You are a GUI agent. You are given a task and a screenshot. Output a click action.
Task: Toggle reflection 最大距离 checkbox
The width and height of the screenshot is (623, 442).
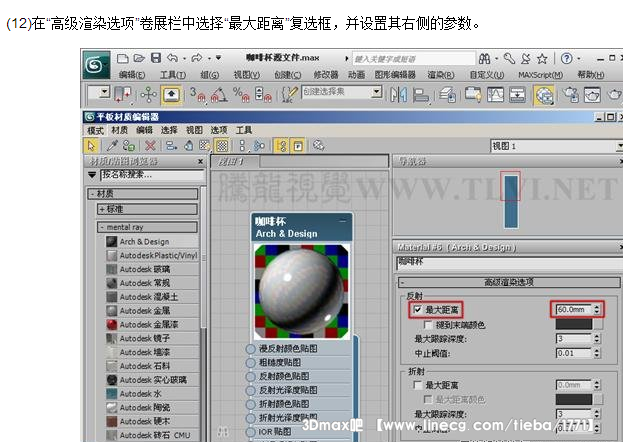[418, 309]
